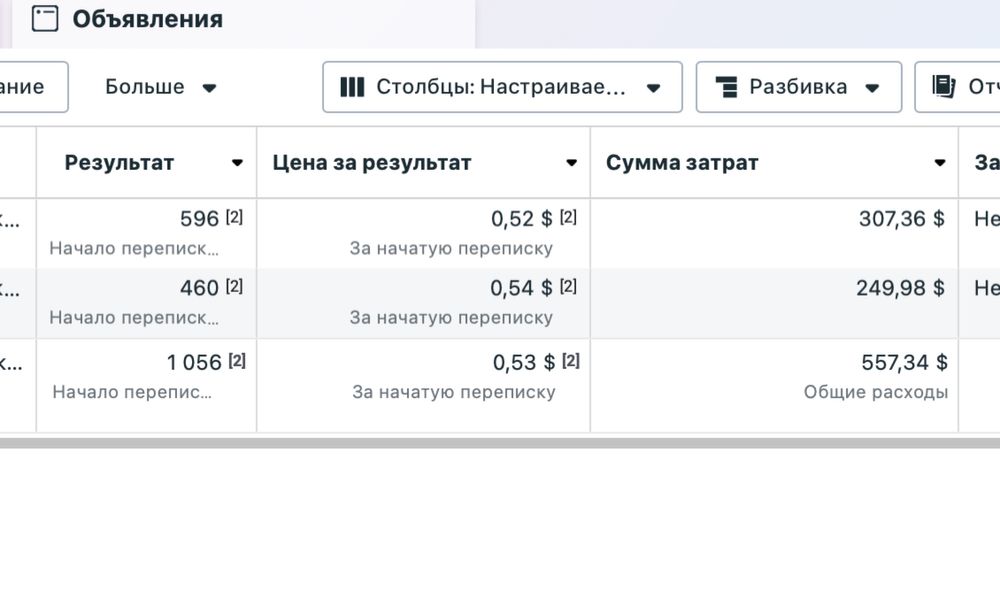The height and width of the screenshot is (605, 1000).
Task: Click the Разбивка breakdown icon
Action: [726, 87]
